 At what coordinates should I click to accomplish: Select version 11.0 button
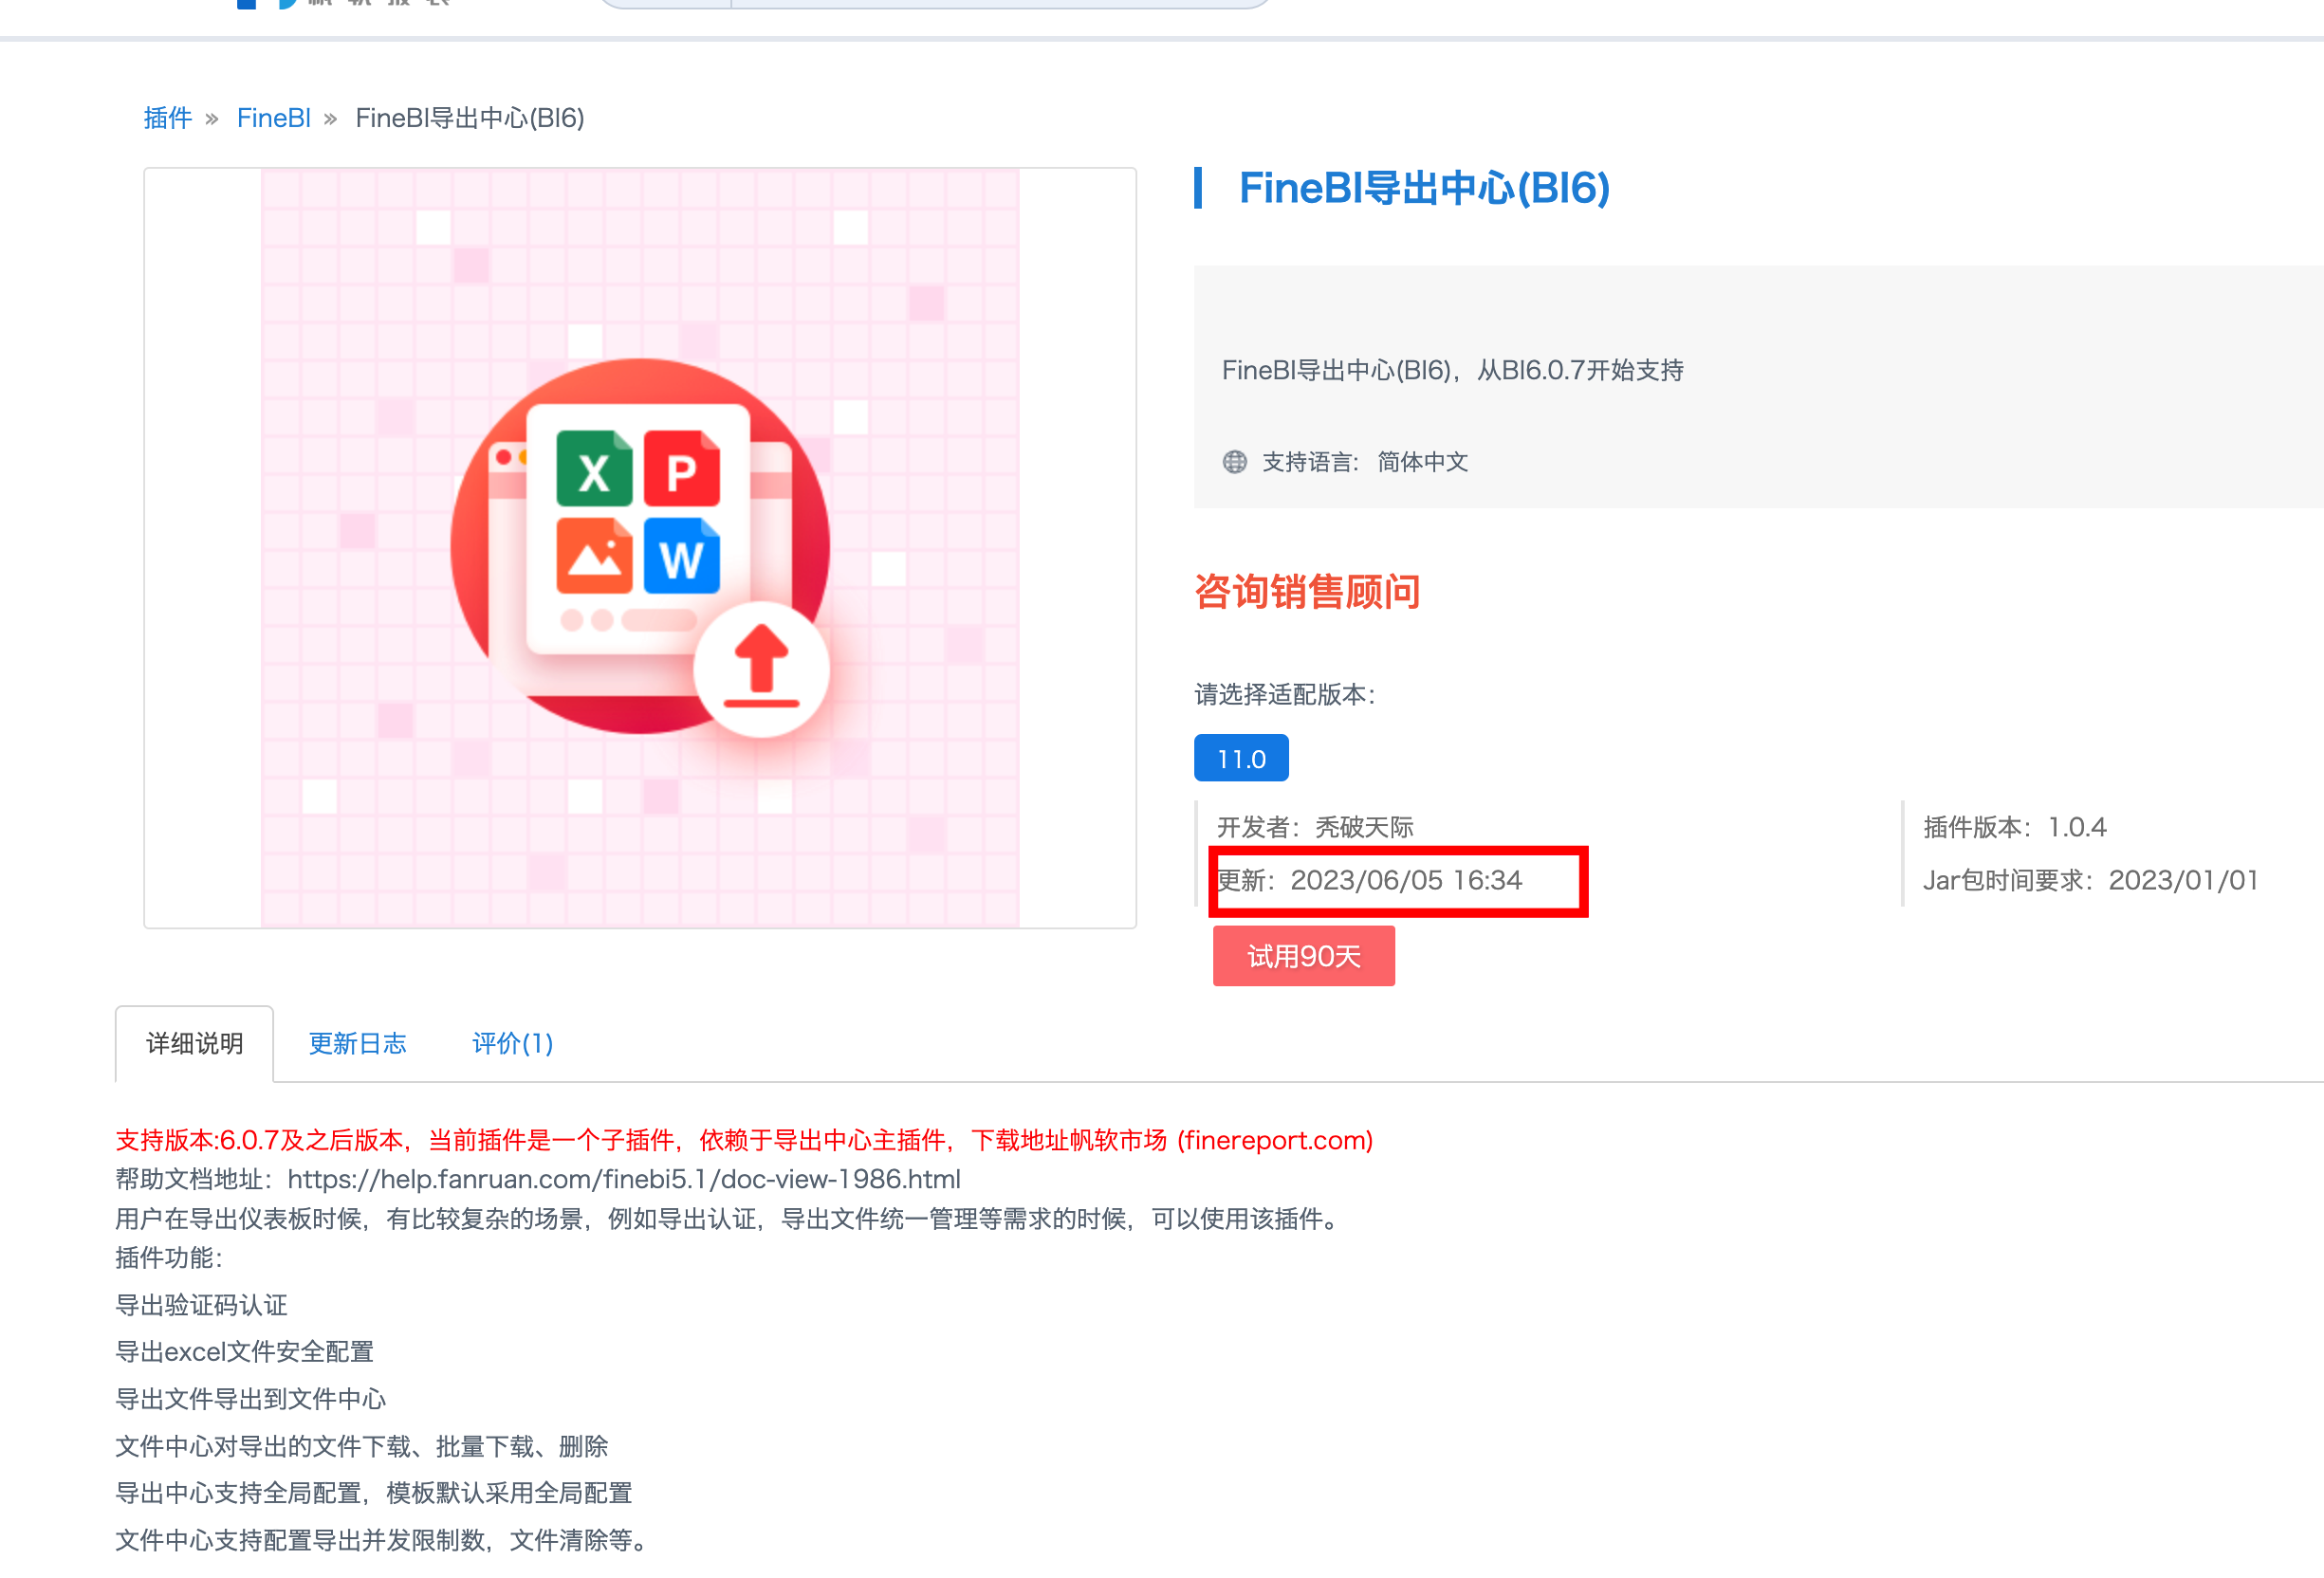point(1241,758)
